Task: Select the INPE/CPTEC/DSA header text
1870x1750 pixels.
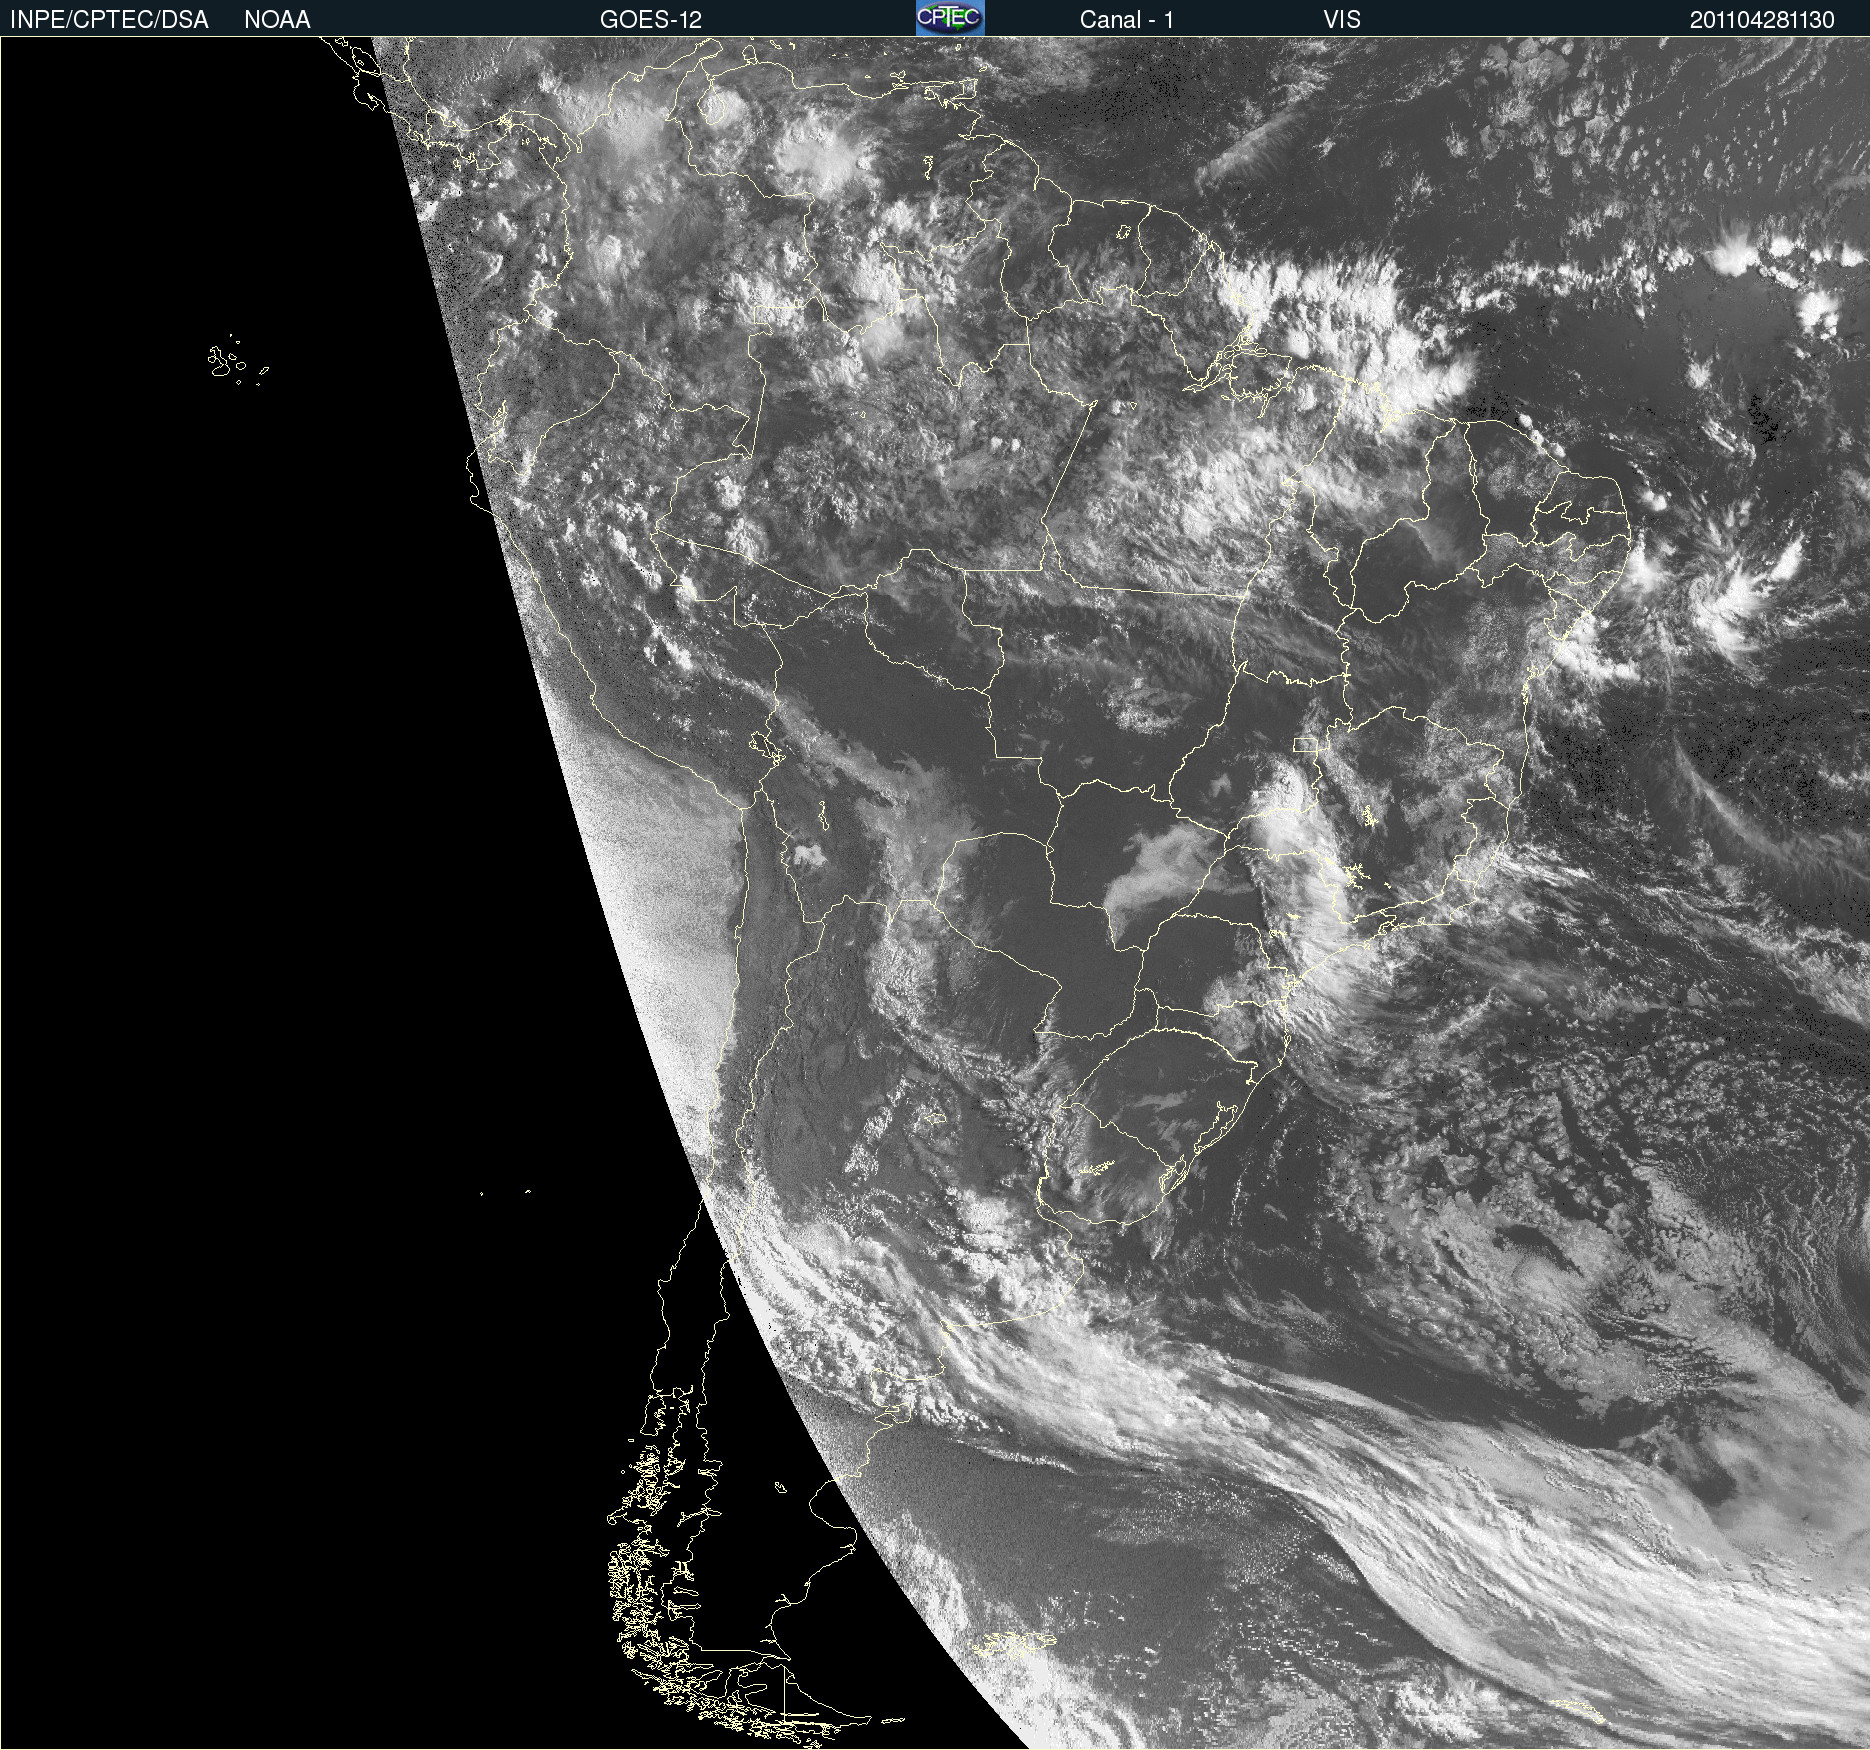Action: click(x=109, y=20)
